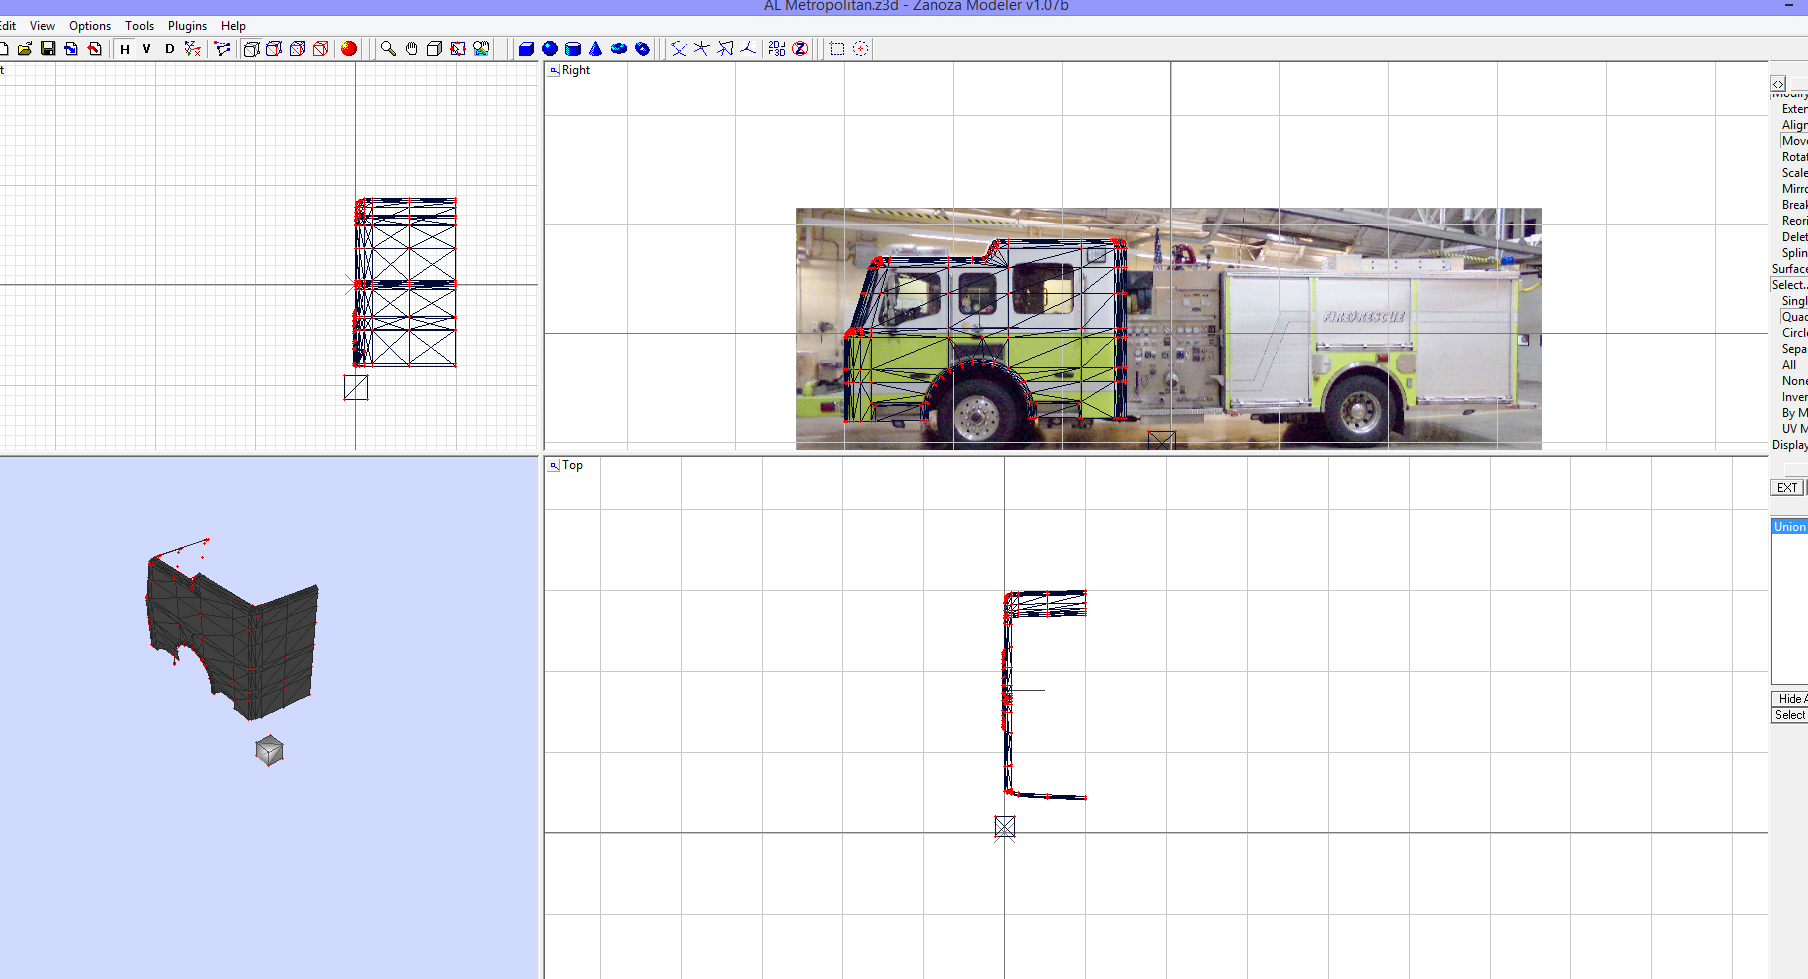Select the zoom magnifier tool
This screenshot has width=1808, height=979.
tap(388, 49)
